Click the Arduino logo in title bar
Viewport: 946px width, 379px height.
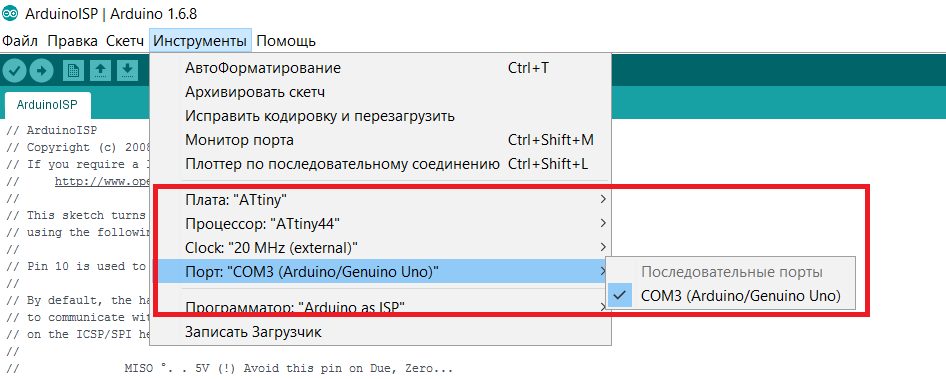[x=11, y=13]
